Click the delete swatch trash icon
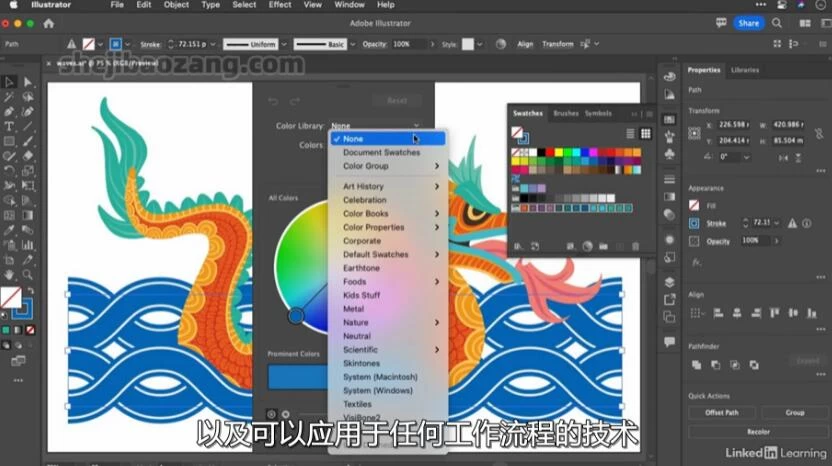 636,246
